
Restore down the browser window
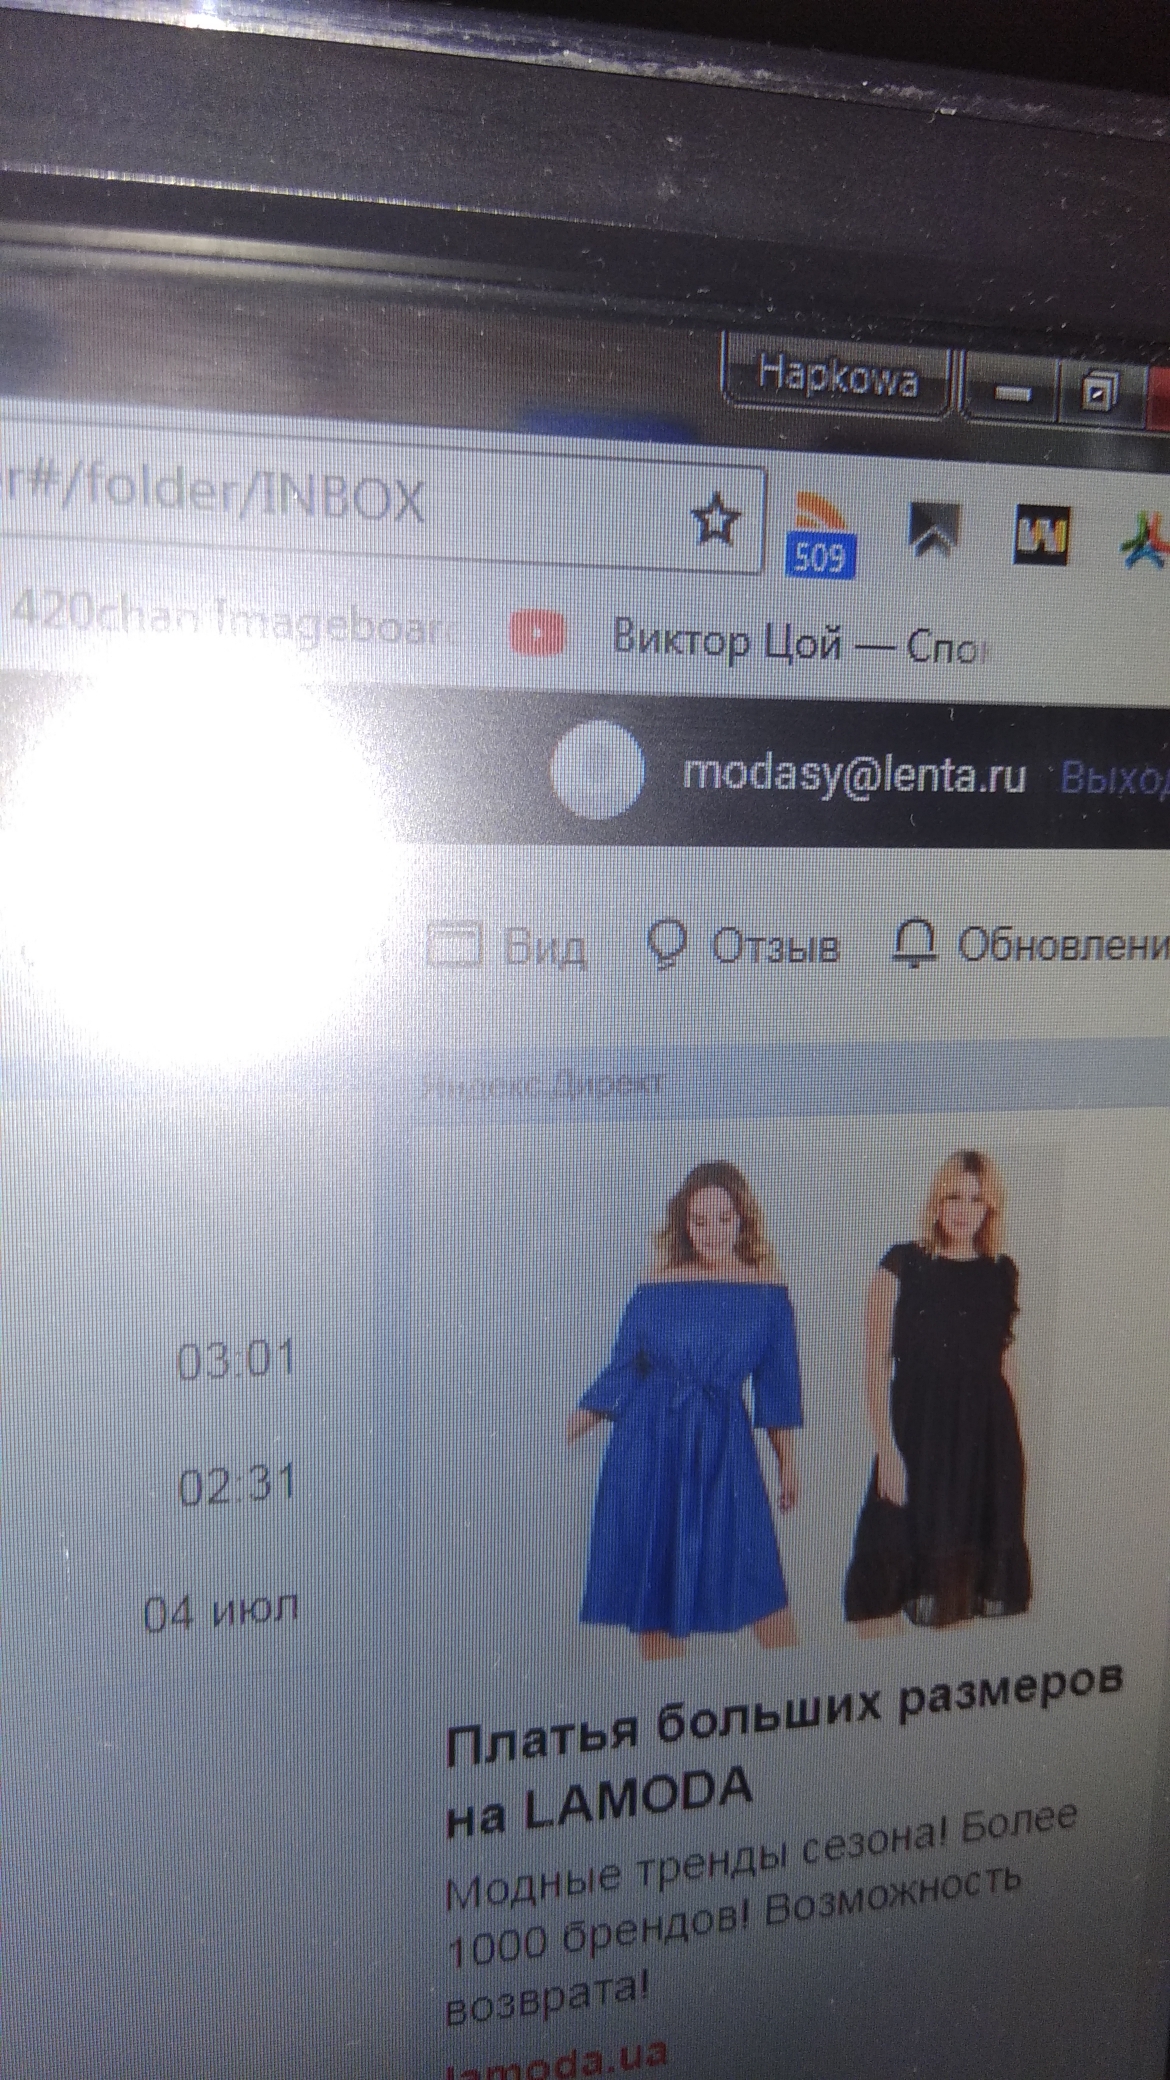[1101, 391]
